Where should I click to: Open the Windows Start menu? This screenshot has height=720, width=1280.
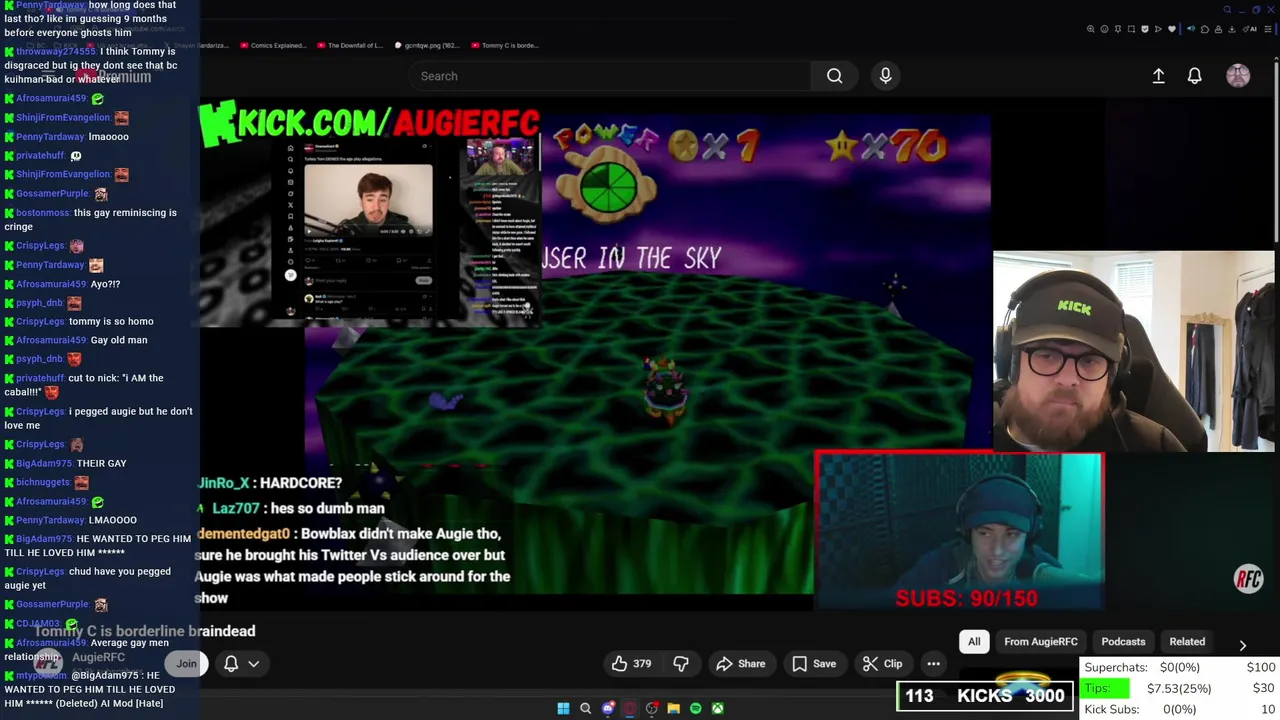click(x=563, y=709)
